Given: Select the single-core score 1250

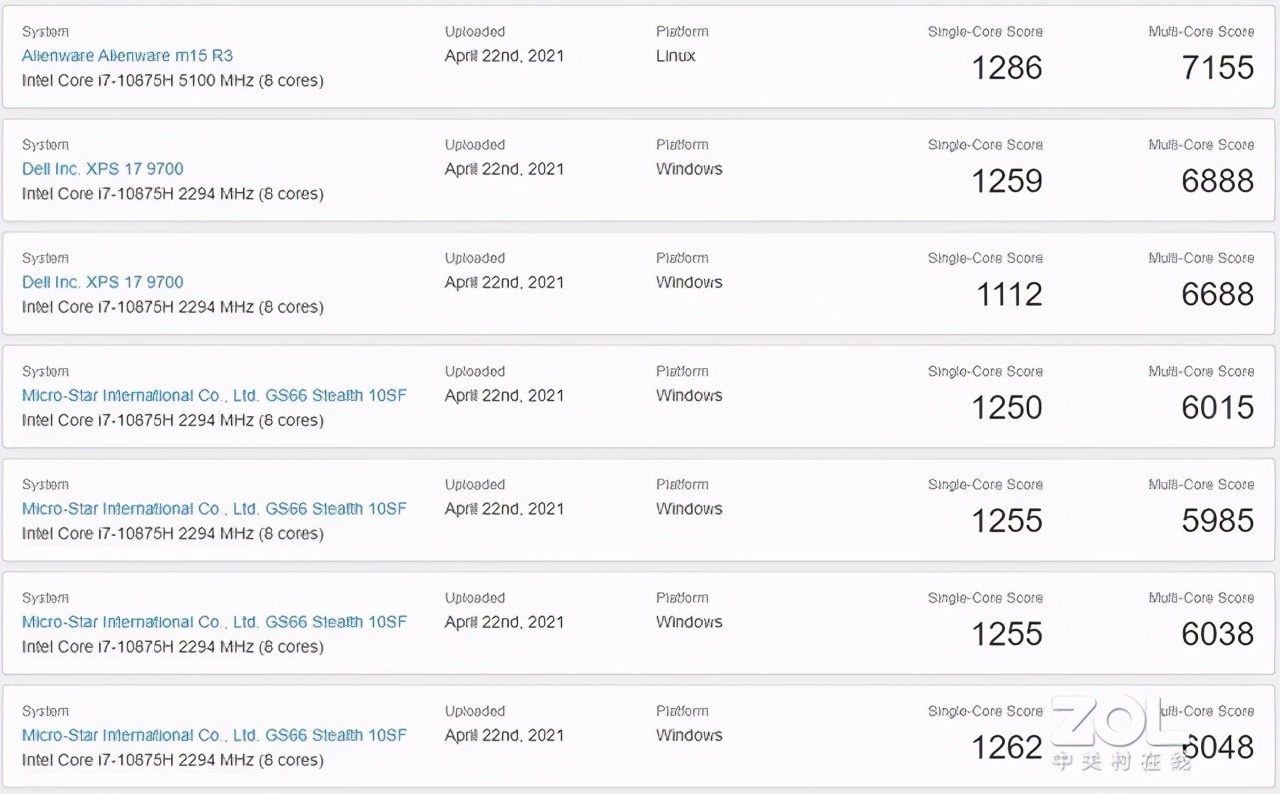Looking at the screenshot, I should coord(1007,407).
